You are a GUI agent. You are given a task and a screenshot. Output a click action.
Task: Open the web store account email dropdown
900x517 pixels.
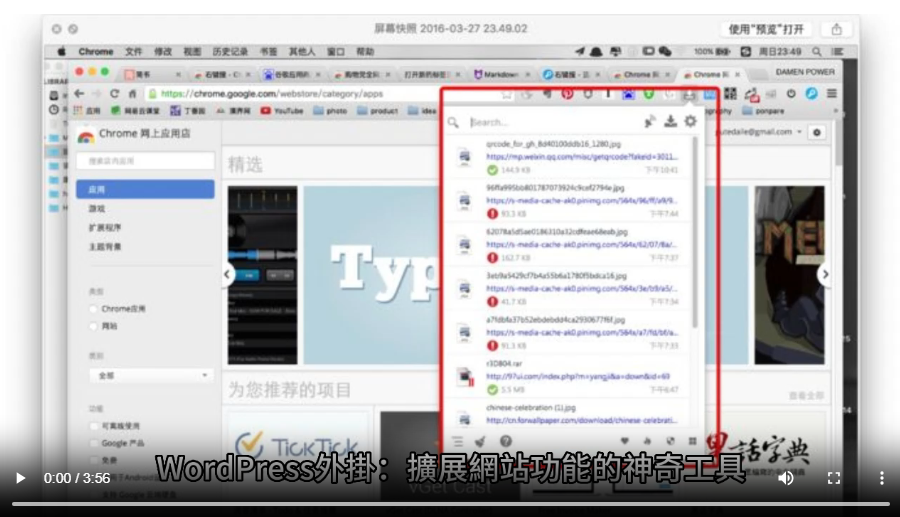(x=759, y=132)
